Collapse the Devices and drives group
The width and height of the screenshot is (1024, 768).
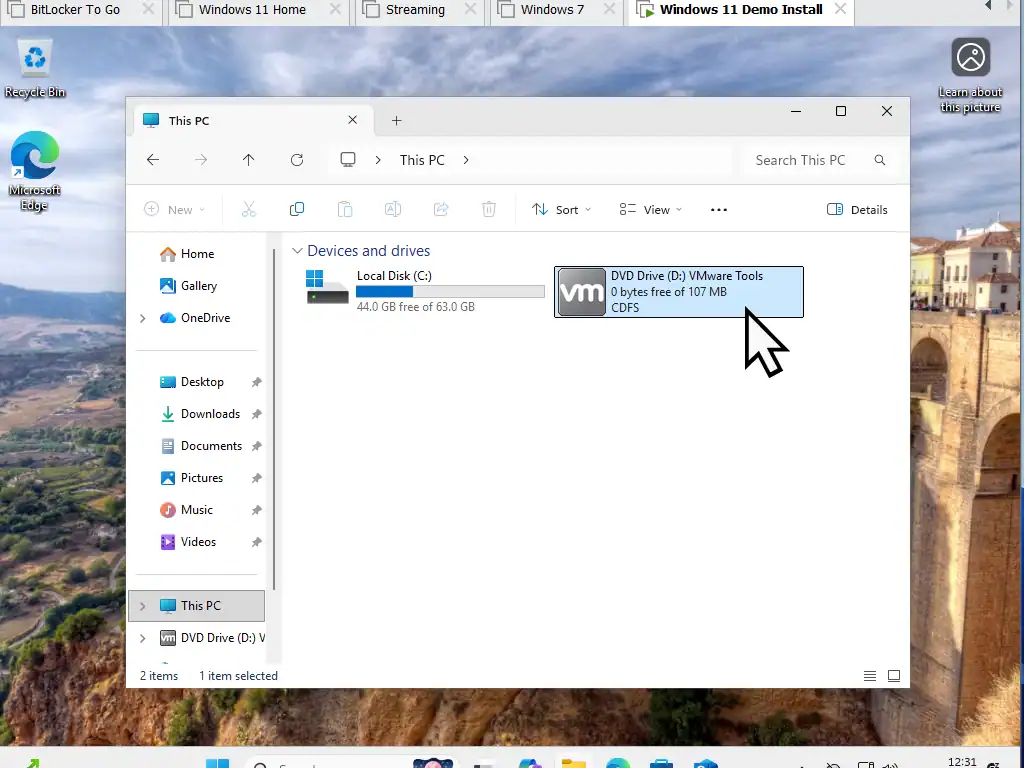click(297, 251)
